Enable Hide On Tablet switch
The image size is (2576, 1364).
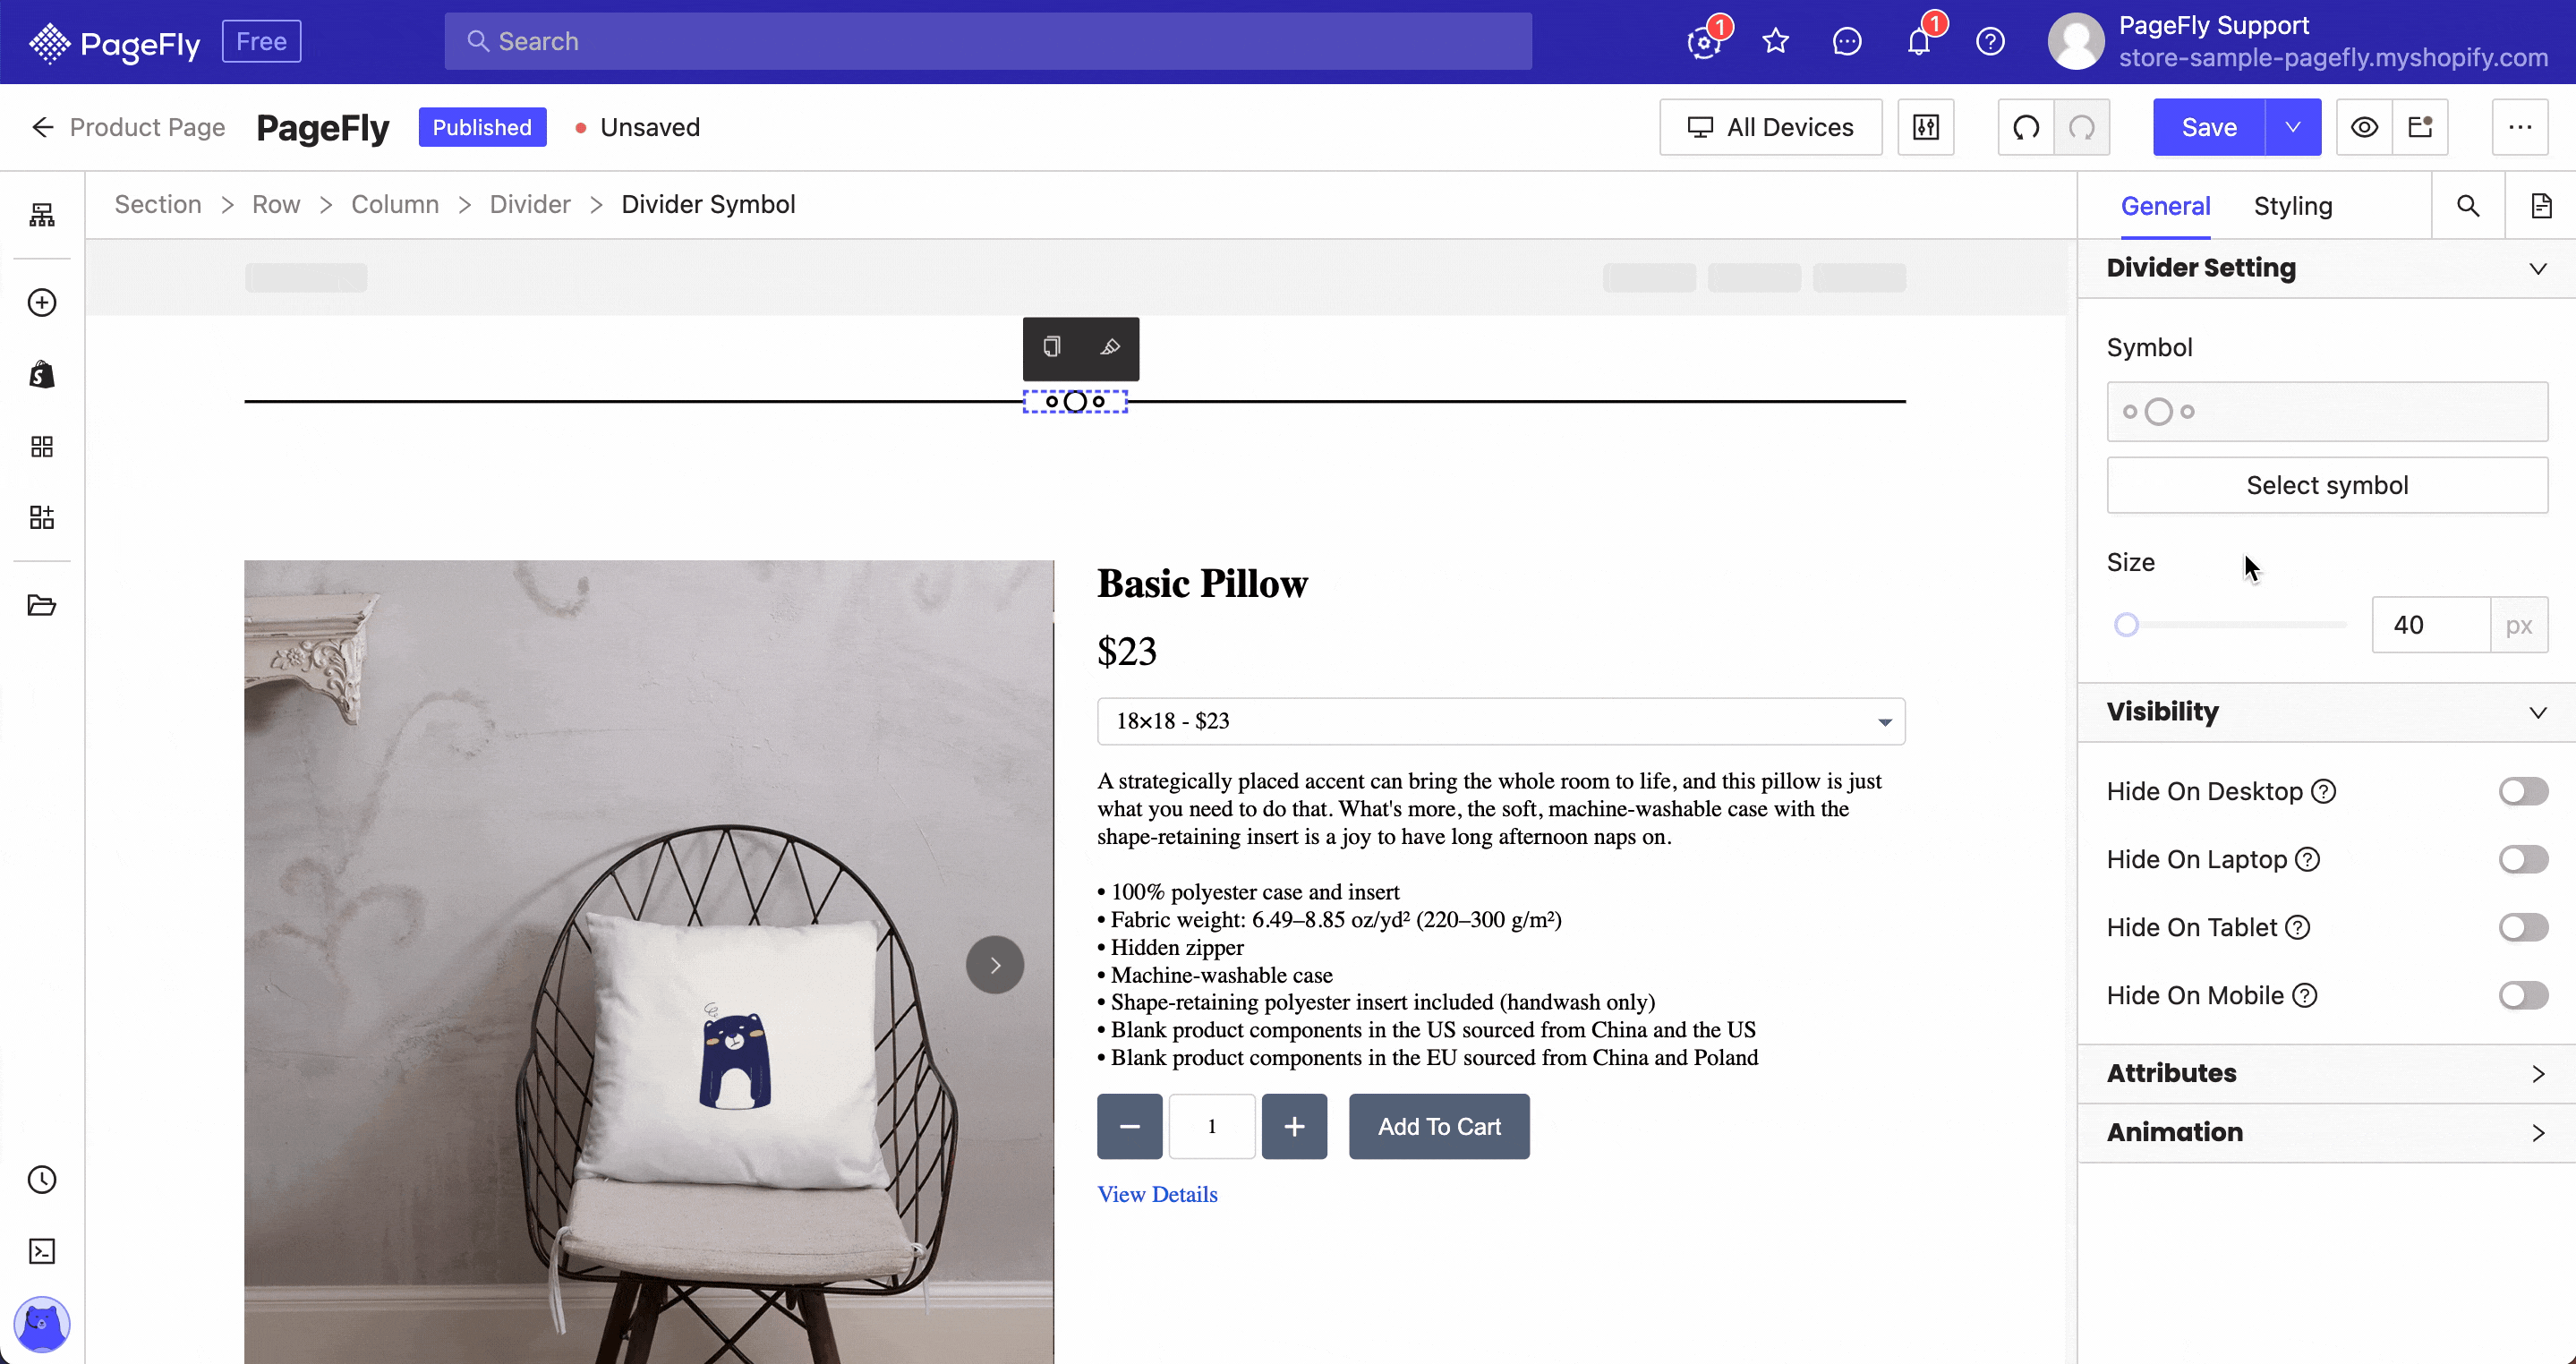pyautogui.click(x=2523, y=927)
